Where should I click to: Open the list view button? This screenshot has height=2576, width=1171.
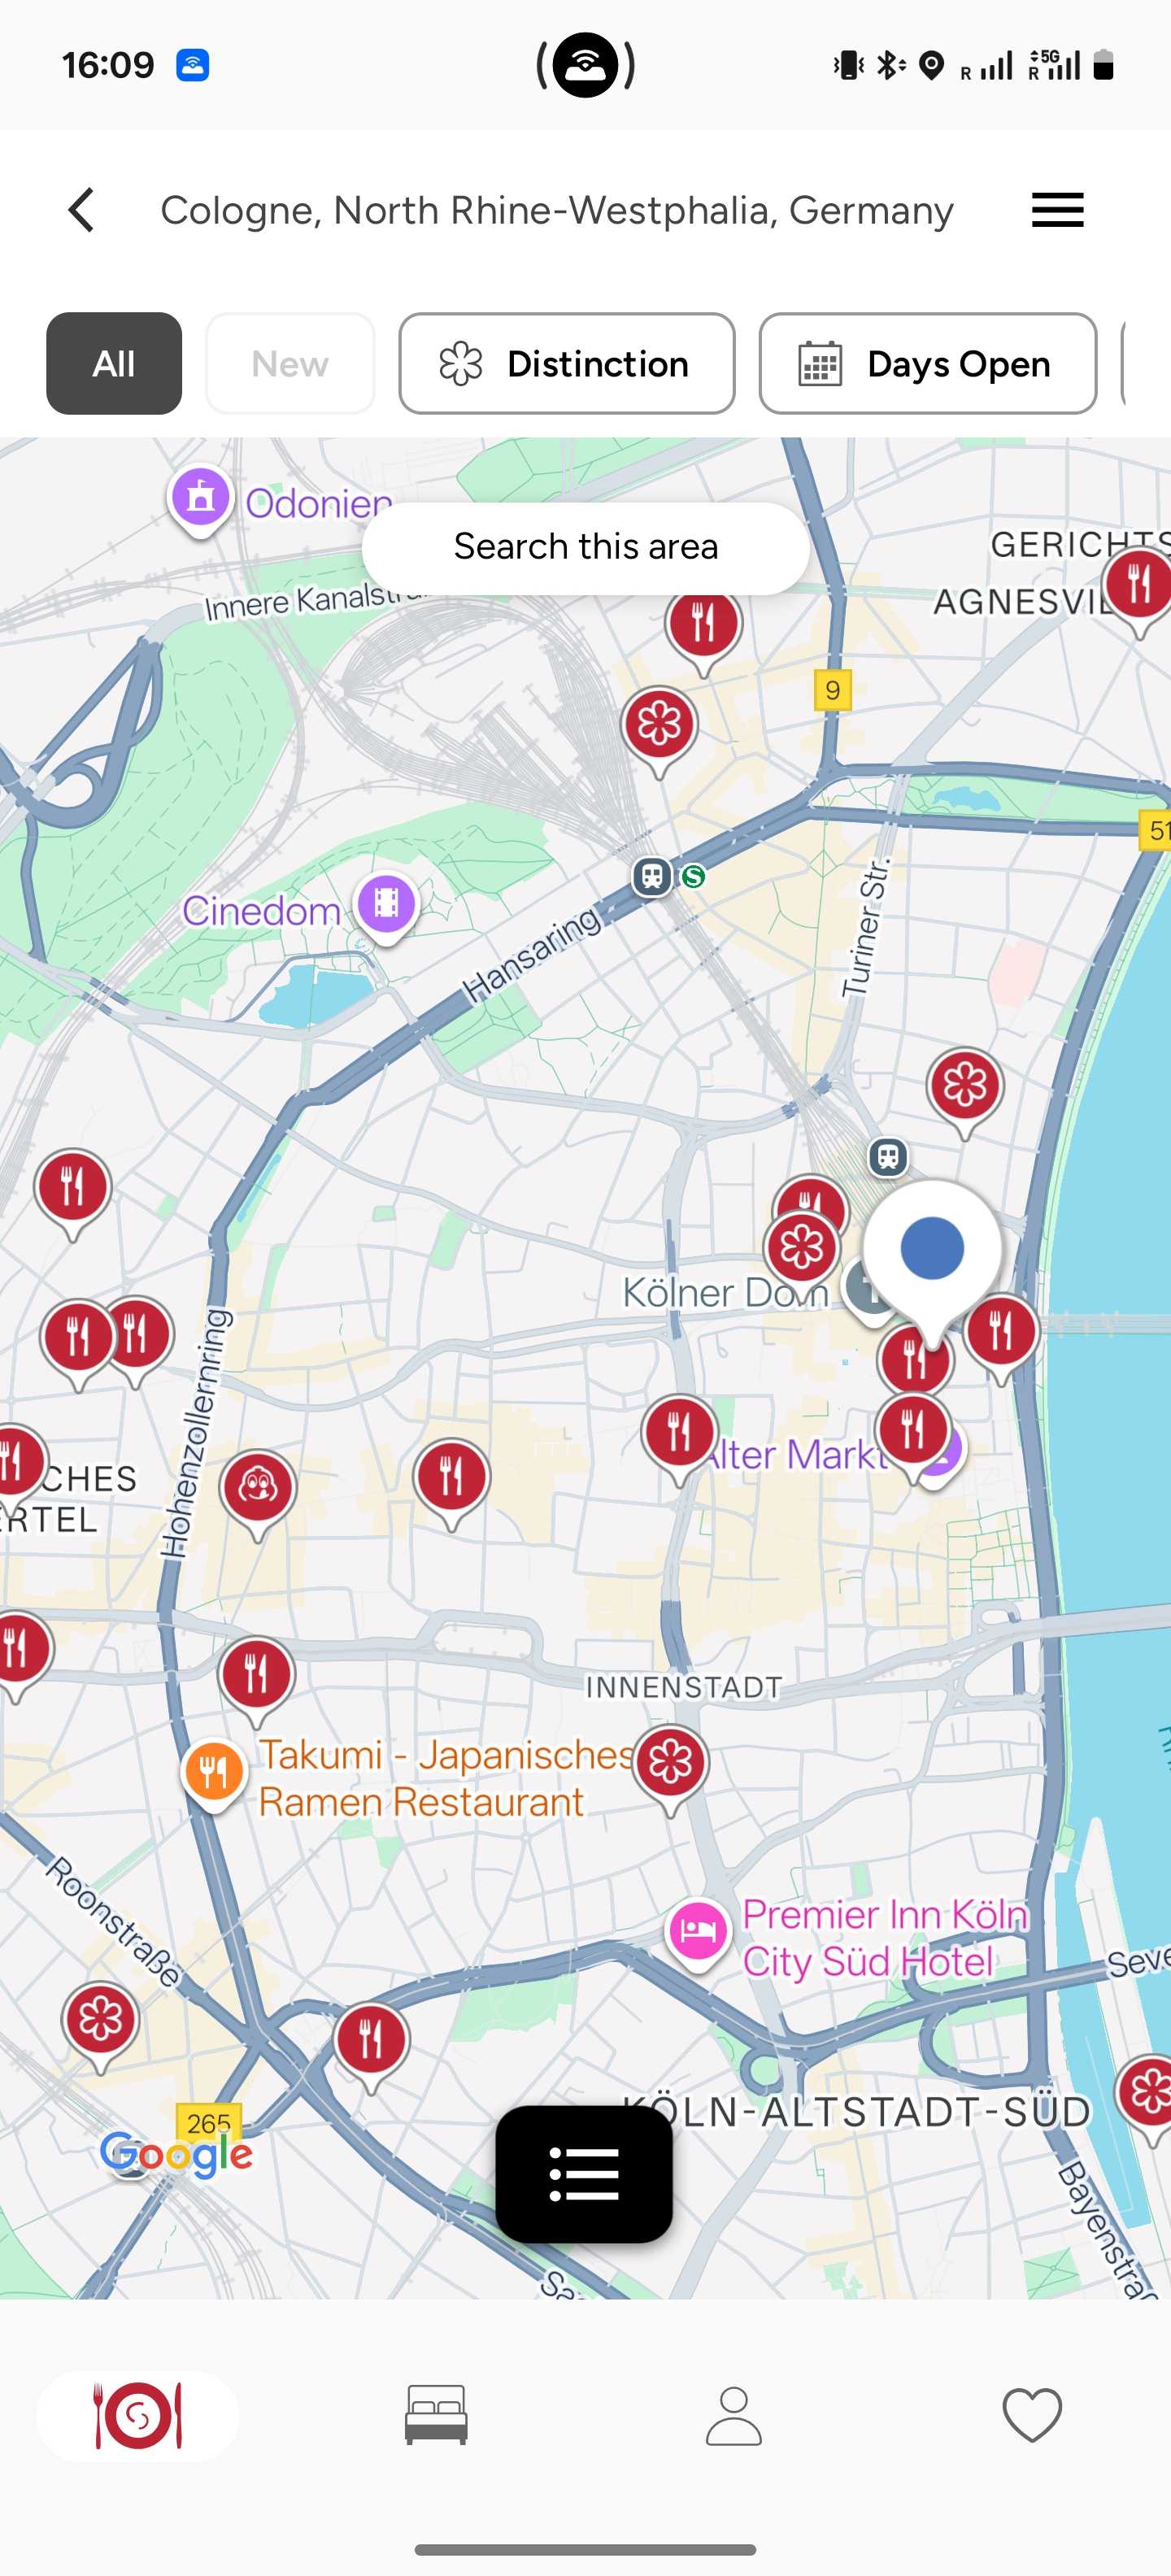(x=584, y=2173)
